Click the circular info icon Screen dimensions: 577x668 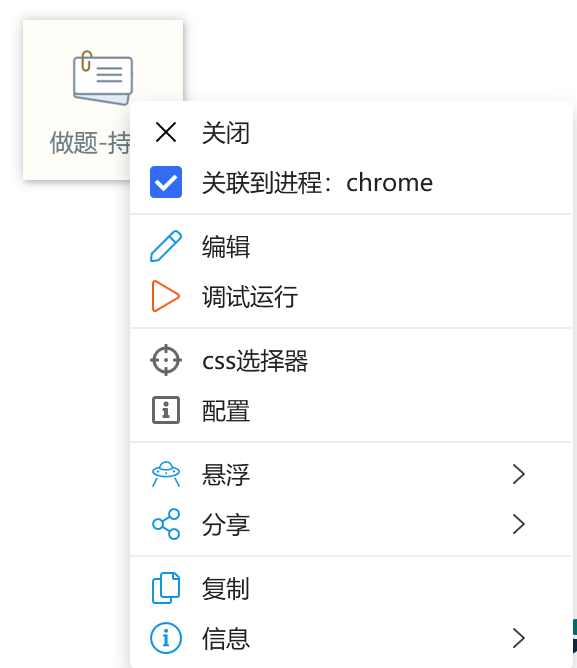(x=166, y=638)
